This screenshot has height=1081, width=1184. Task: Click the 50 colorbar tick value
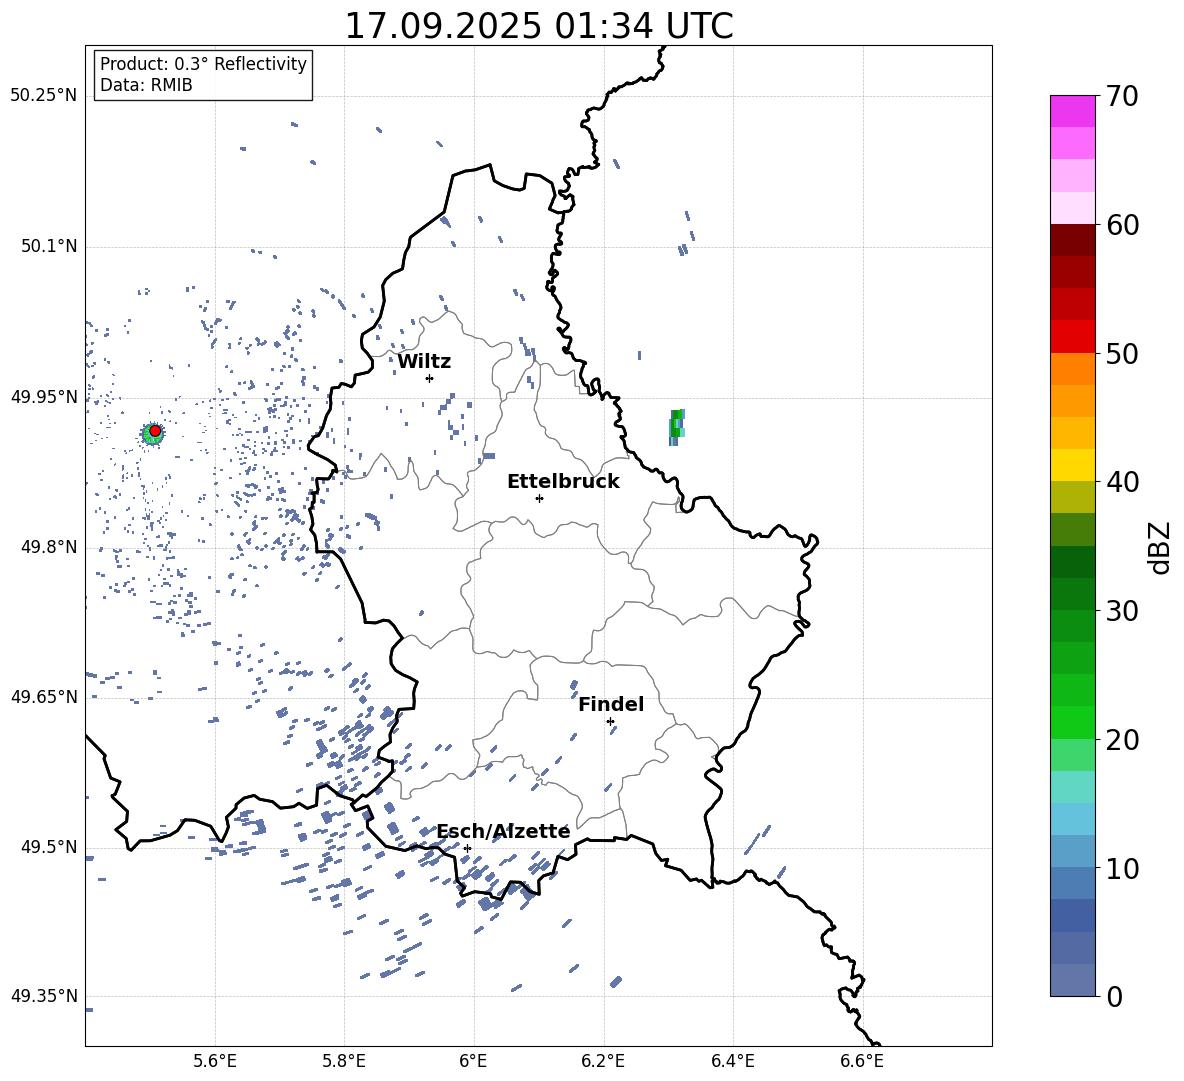coord(1123,353)
